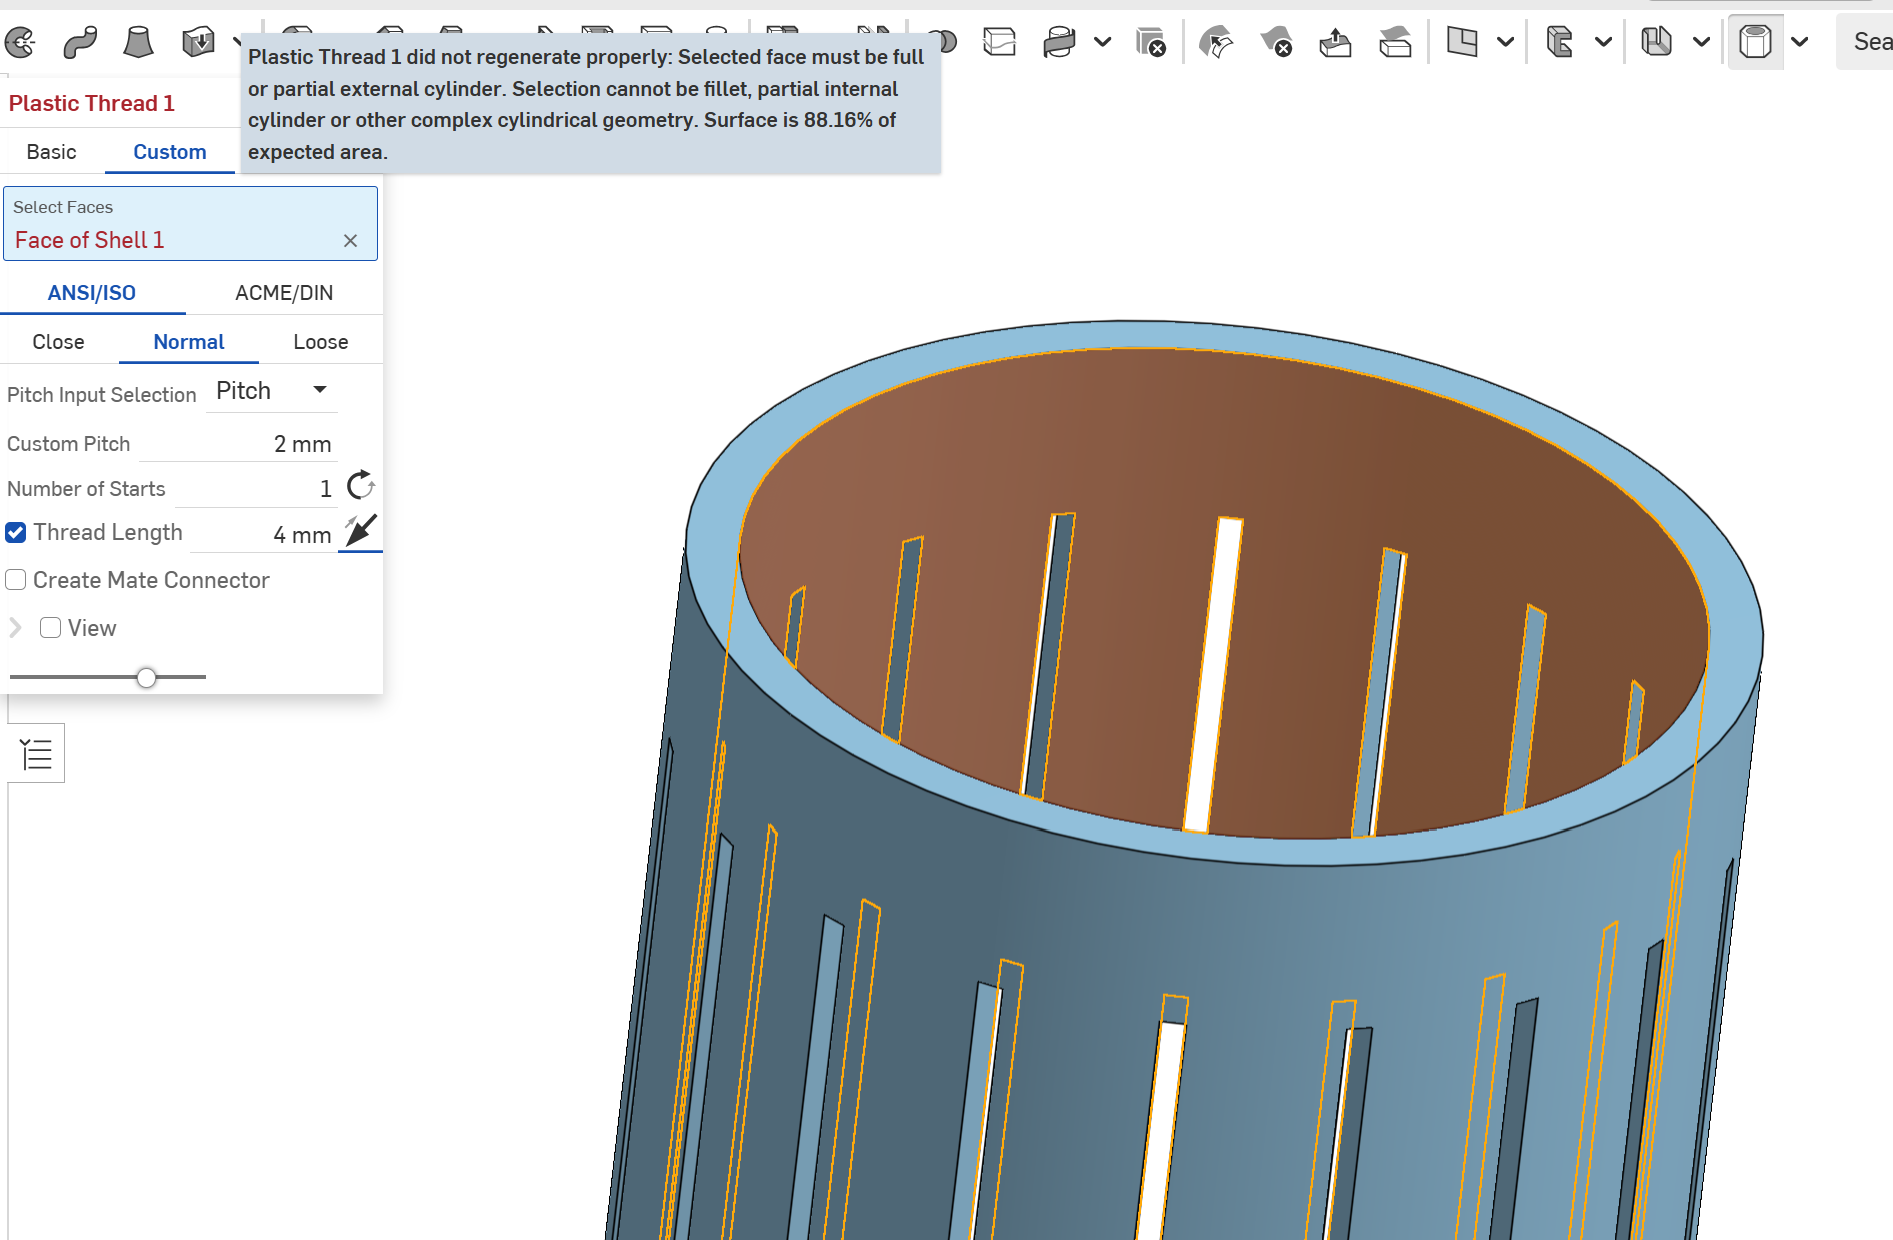Select the Loft tool
This screenshot has height=1240, width=1893.
click(x=138, y=42)
